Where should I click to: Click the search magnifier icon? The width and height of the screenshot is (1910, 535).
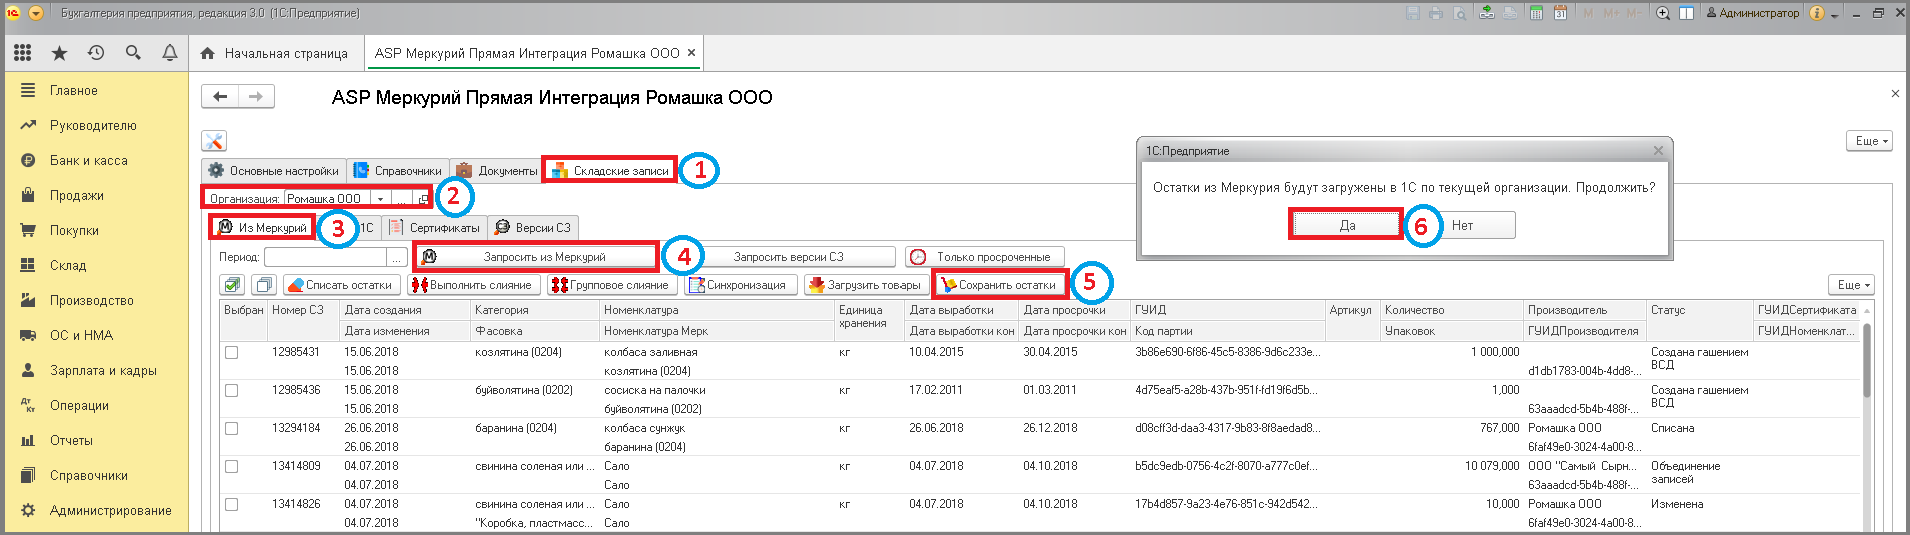coord(133,53)
